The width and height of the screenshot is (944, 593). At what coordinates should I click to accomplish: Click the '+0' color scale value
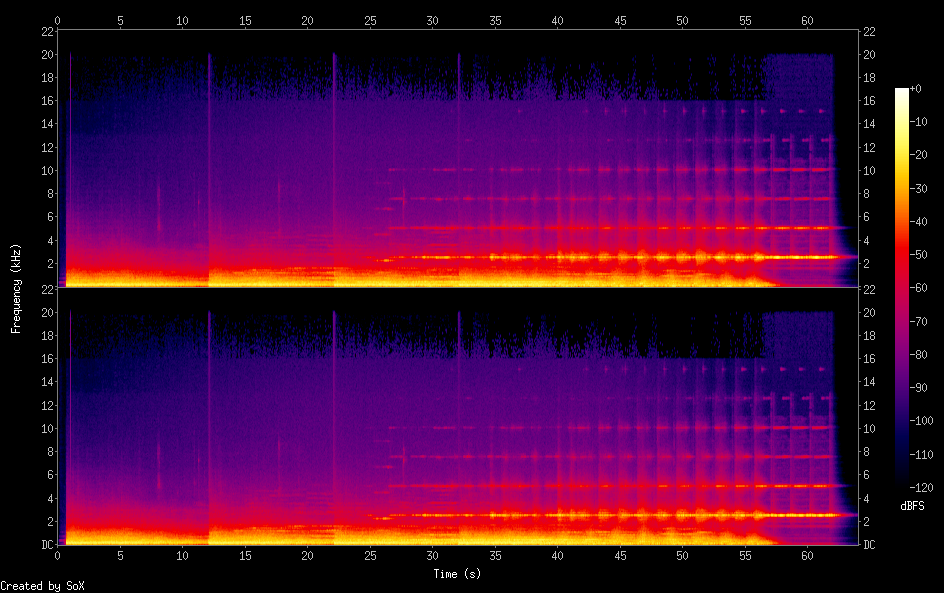coord(915,88)
